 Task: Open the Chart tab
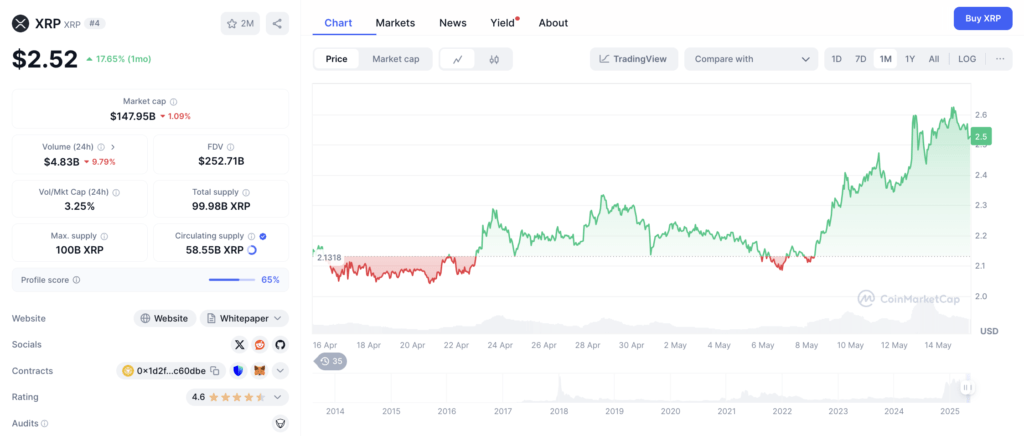[x=338, y=23]
